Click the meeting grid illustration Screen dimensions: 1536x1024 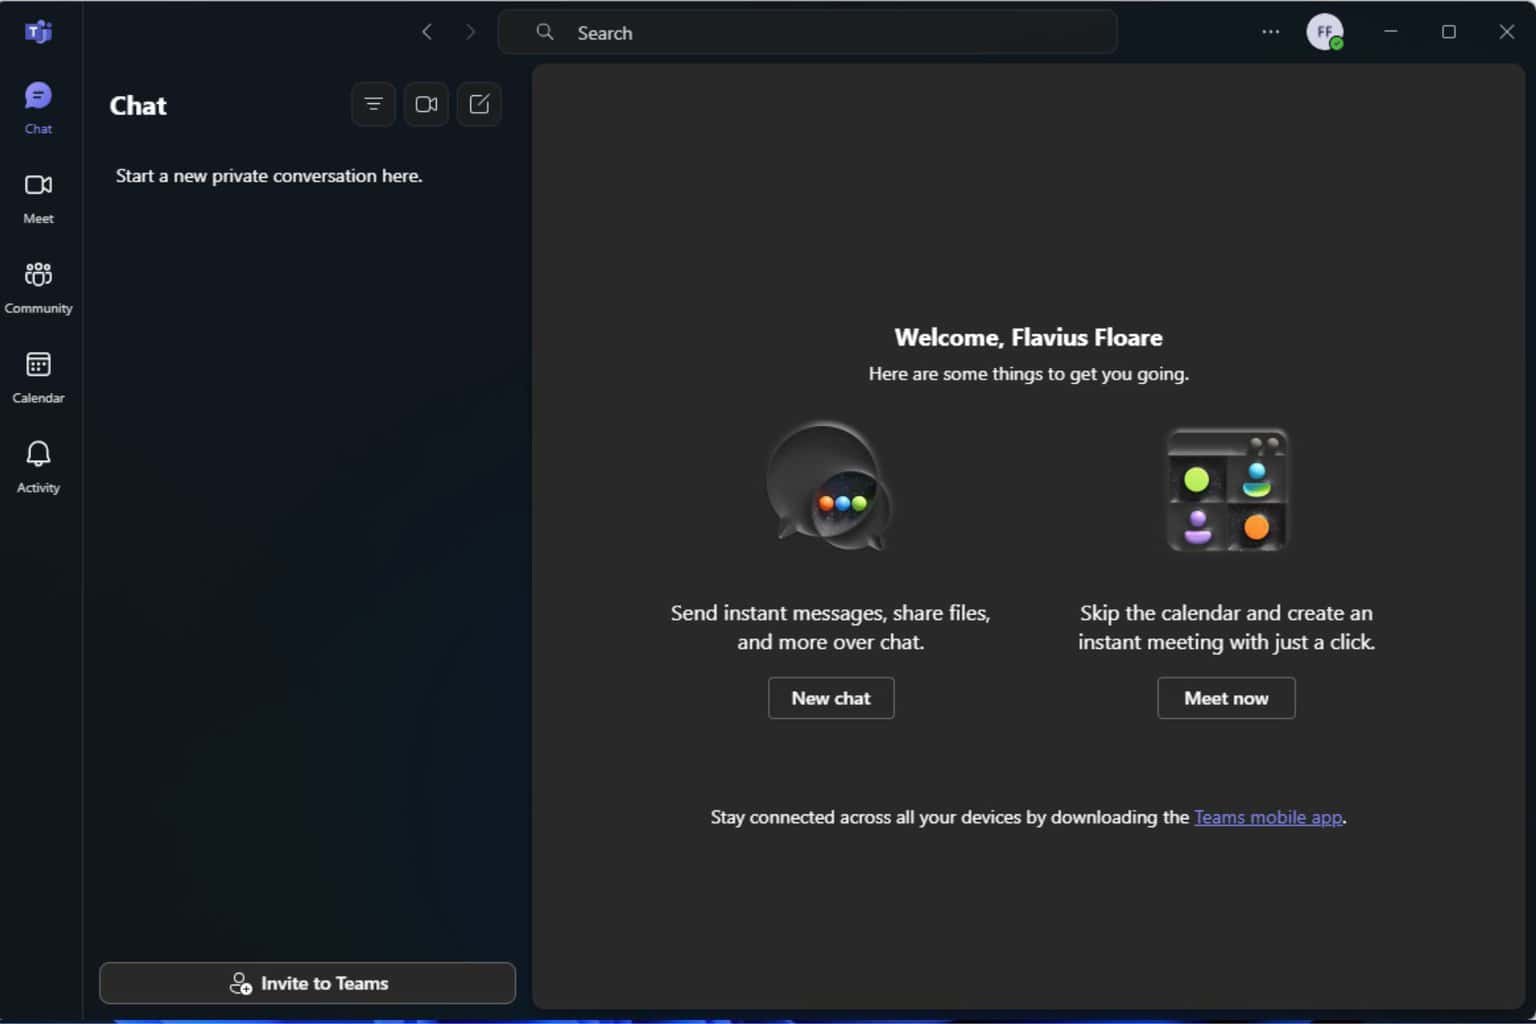coord(1227,490)
